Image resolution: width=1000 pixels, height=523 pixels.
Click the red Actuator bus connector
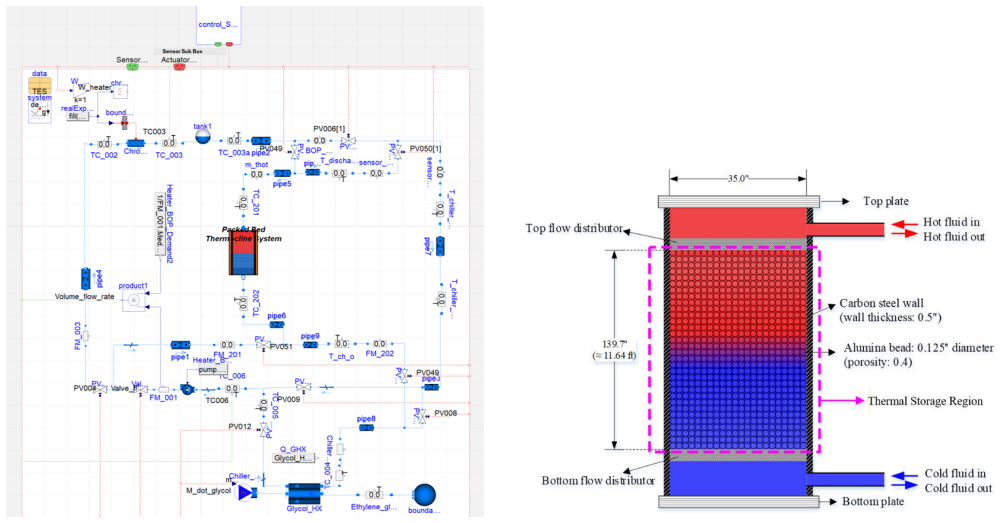(x=180, y=67)
